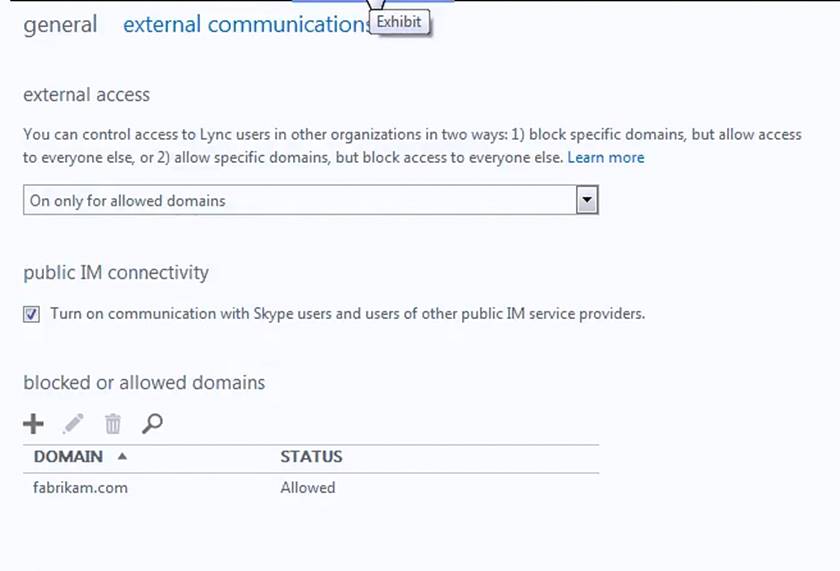Select the external communications tab

point(244,25)
